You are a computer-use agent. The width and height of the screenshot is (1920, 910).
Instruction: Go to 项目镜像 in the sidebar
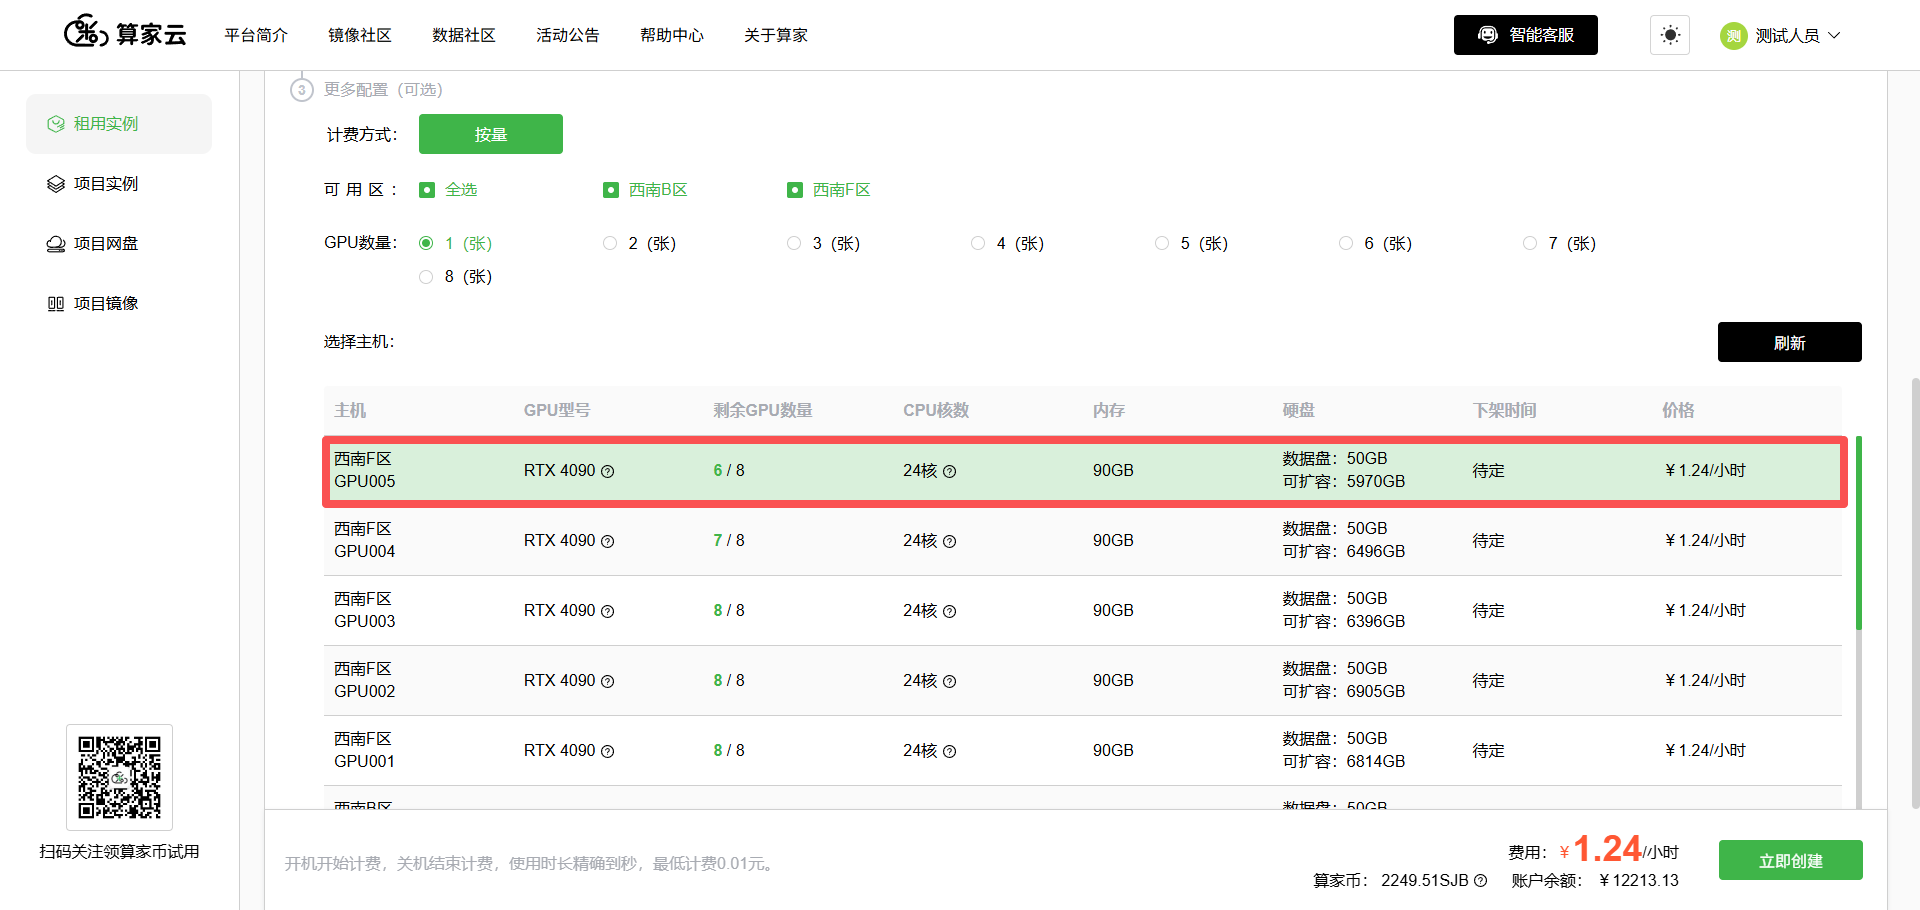(x=119, y=304)
